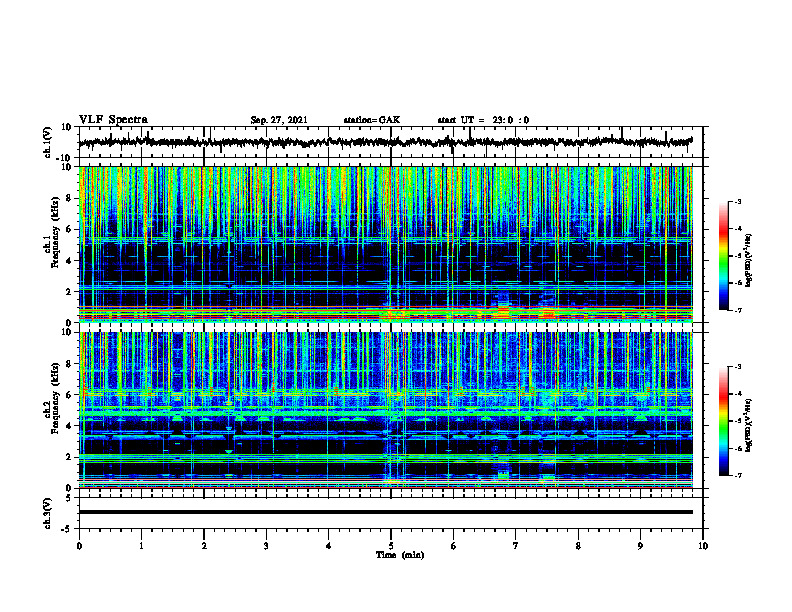This screenshot has width=792, height=612.
Task: Click the time axis tick label "5"
Action: pos(391,546)
